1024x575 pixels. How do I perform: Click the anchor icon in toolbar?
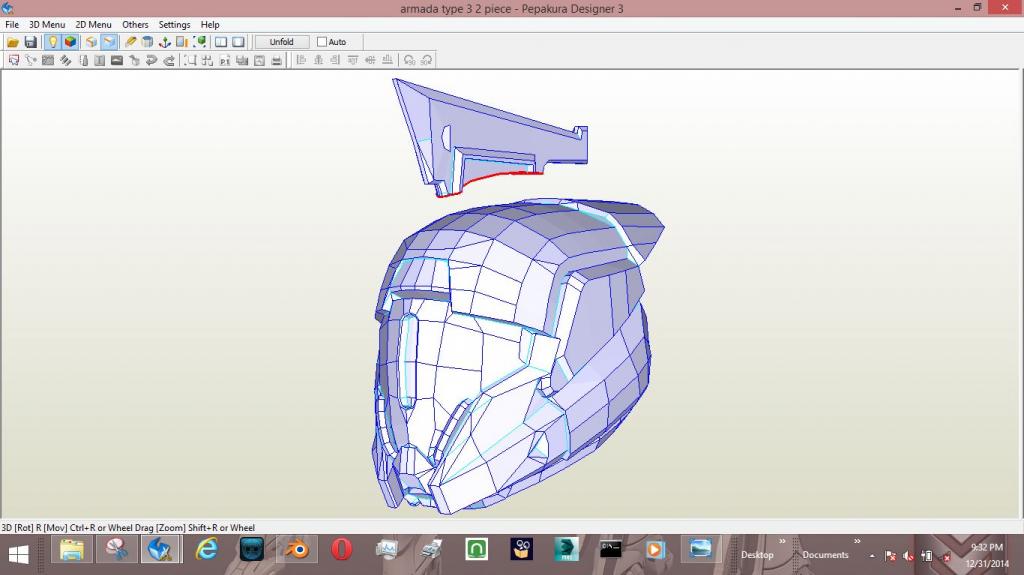point(165,42)
